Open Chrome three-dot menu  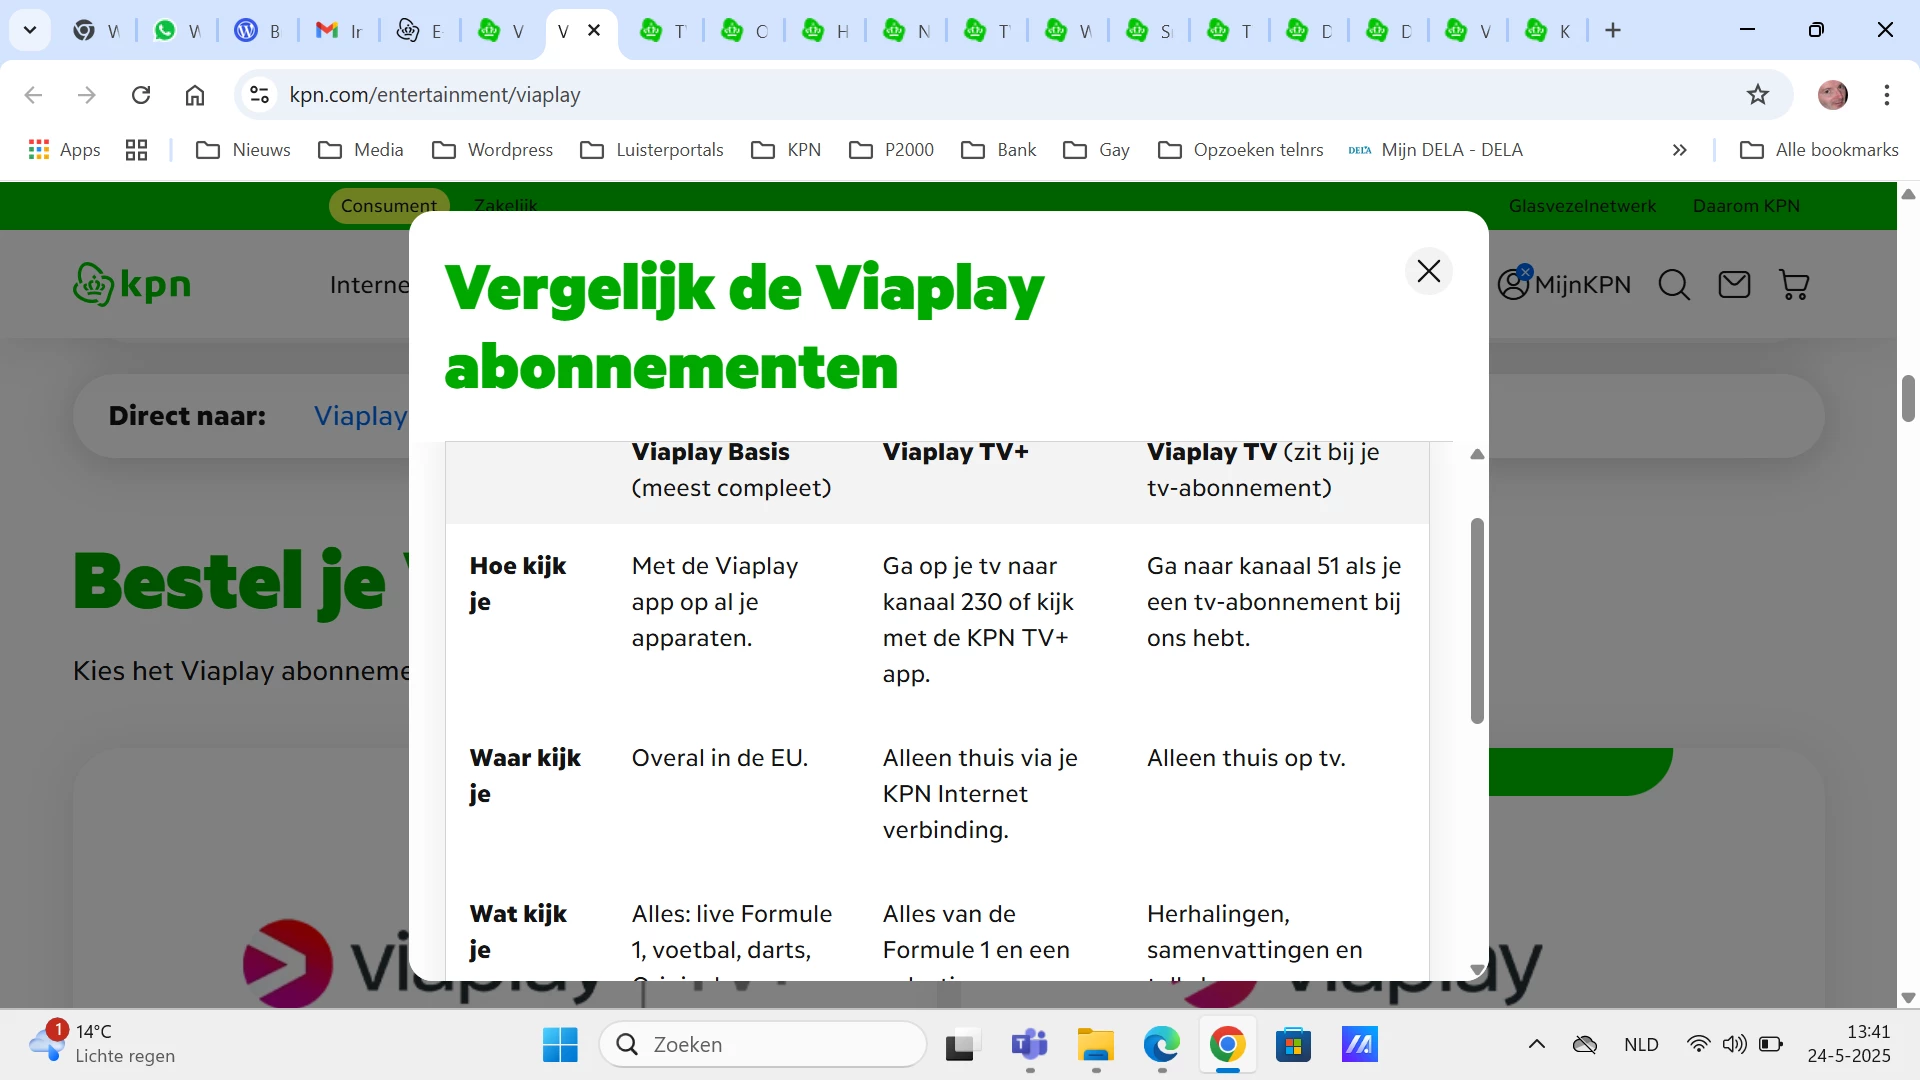pyautogui.click(x=1886, y=95)
